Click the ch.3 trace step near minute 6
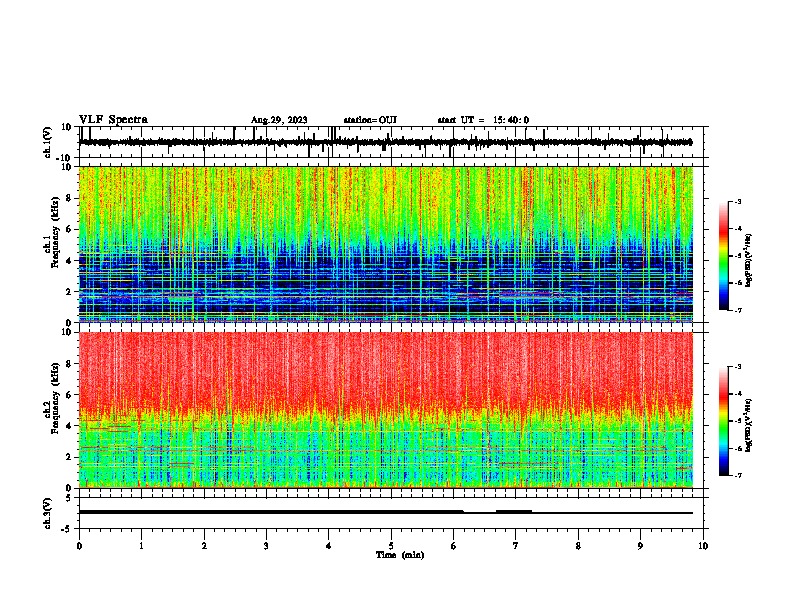792x612 pixels. (x=464, y=512)
